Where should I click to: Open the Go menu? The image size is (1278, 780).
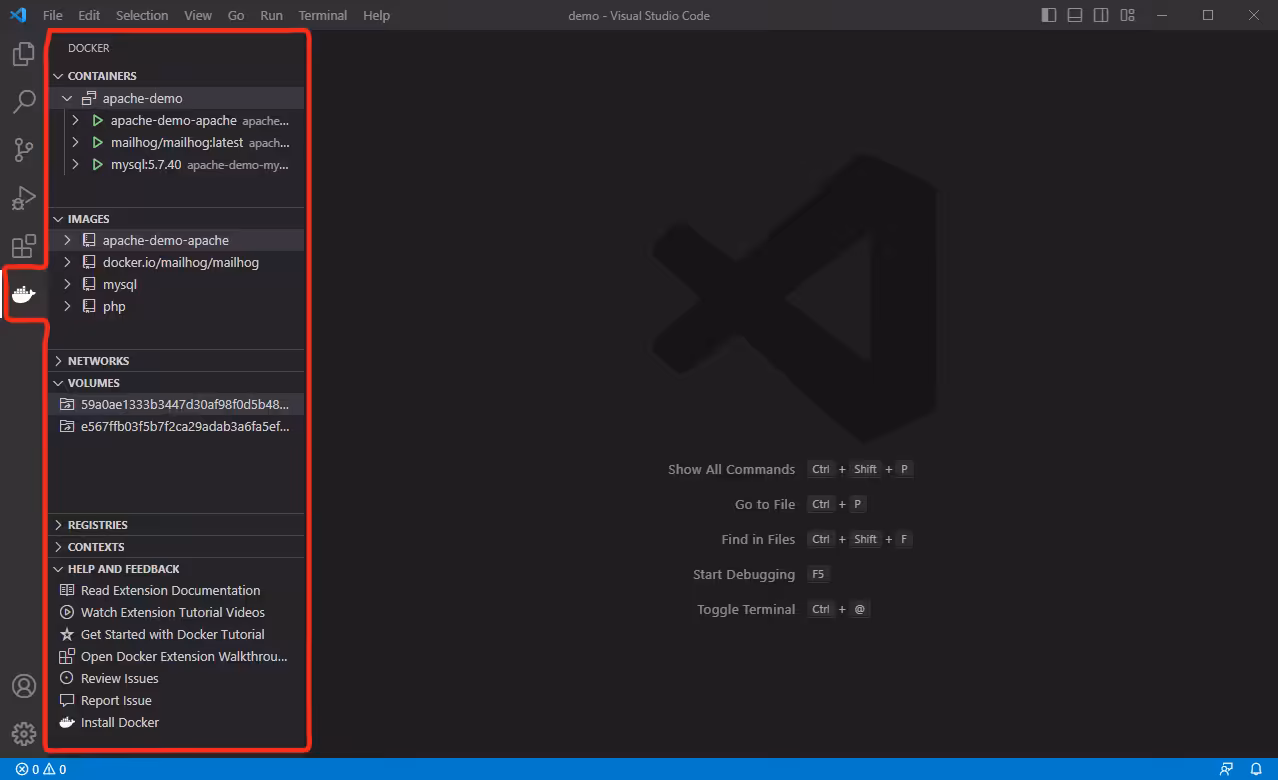[236, 15]
